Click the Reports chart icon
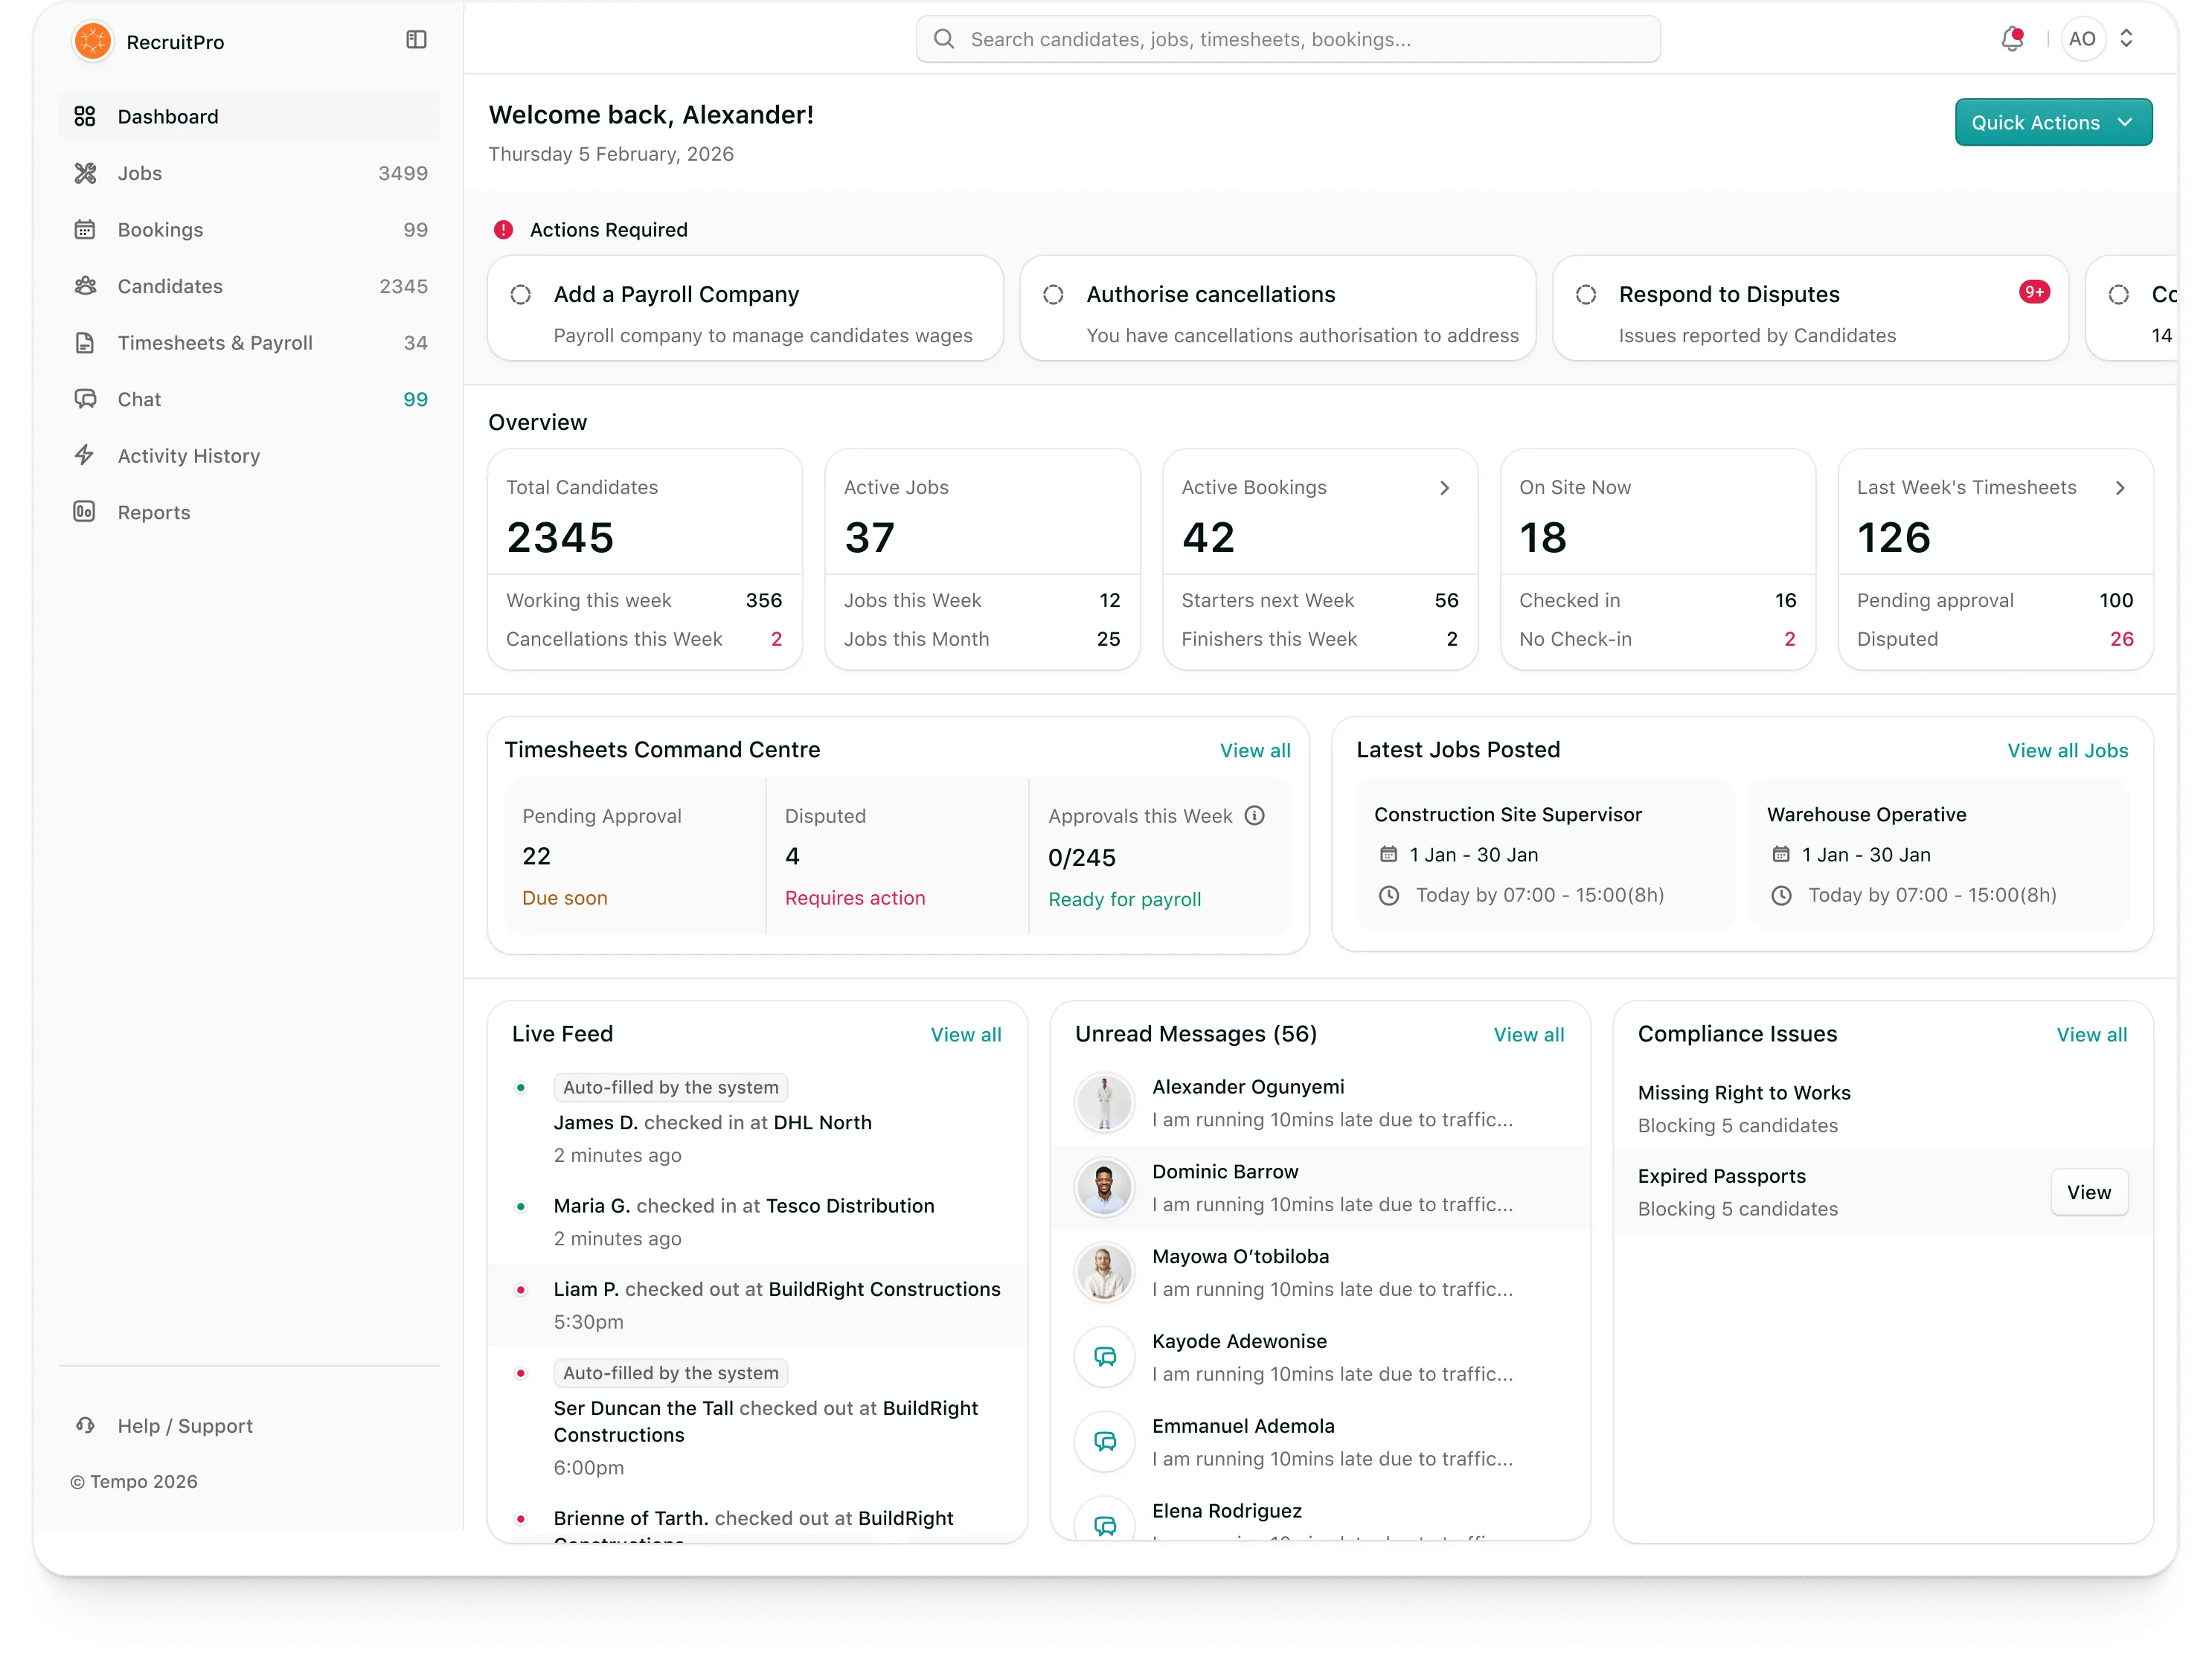 [85, 512]
